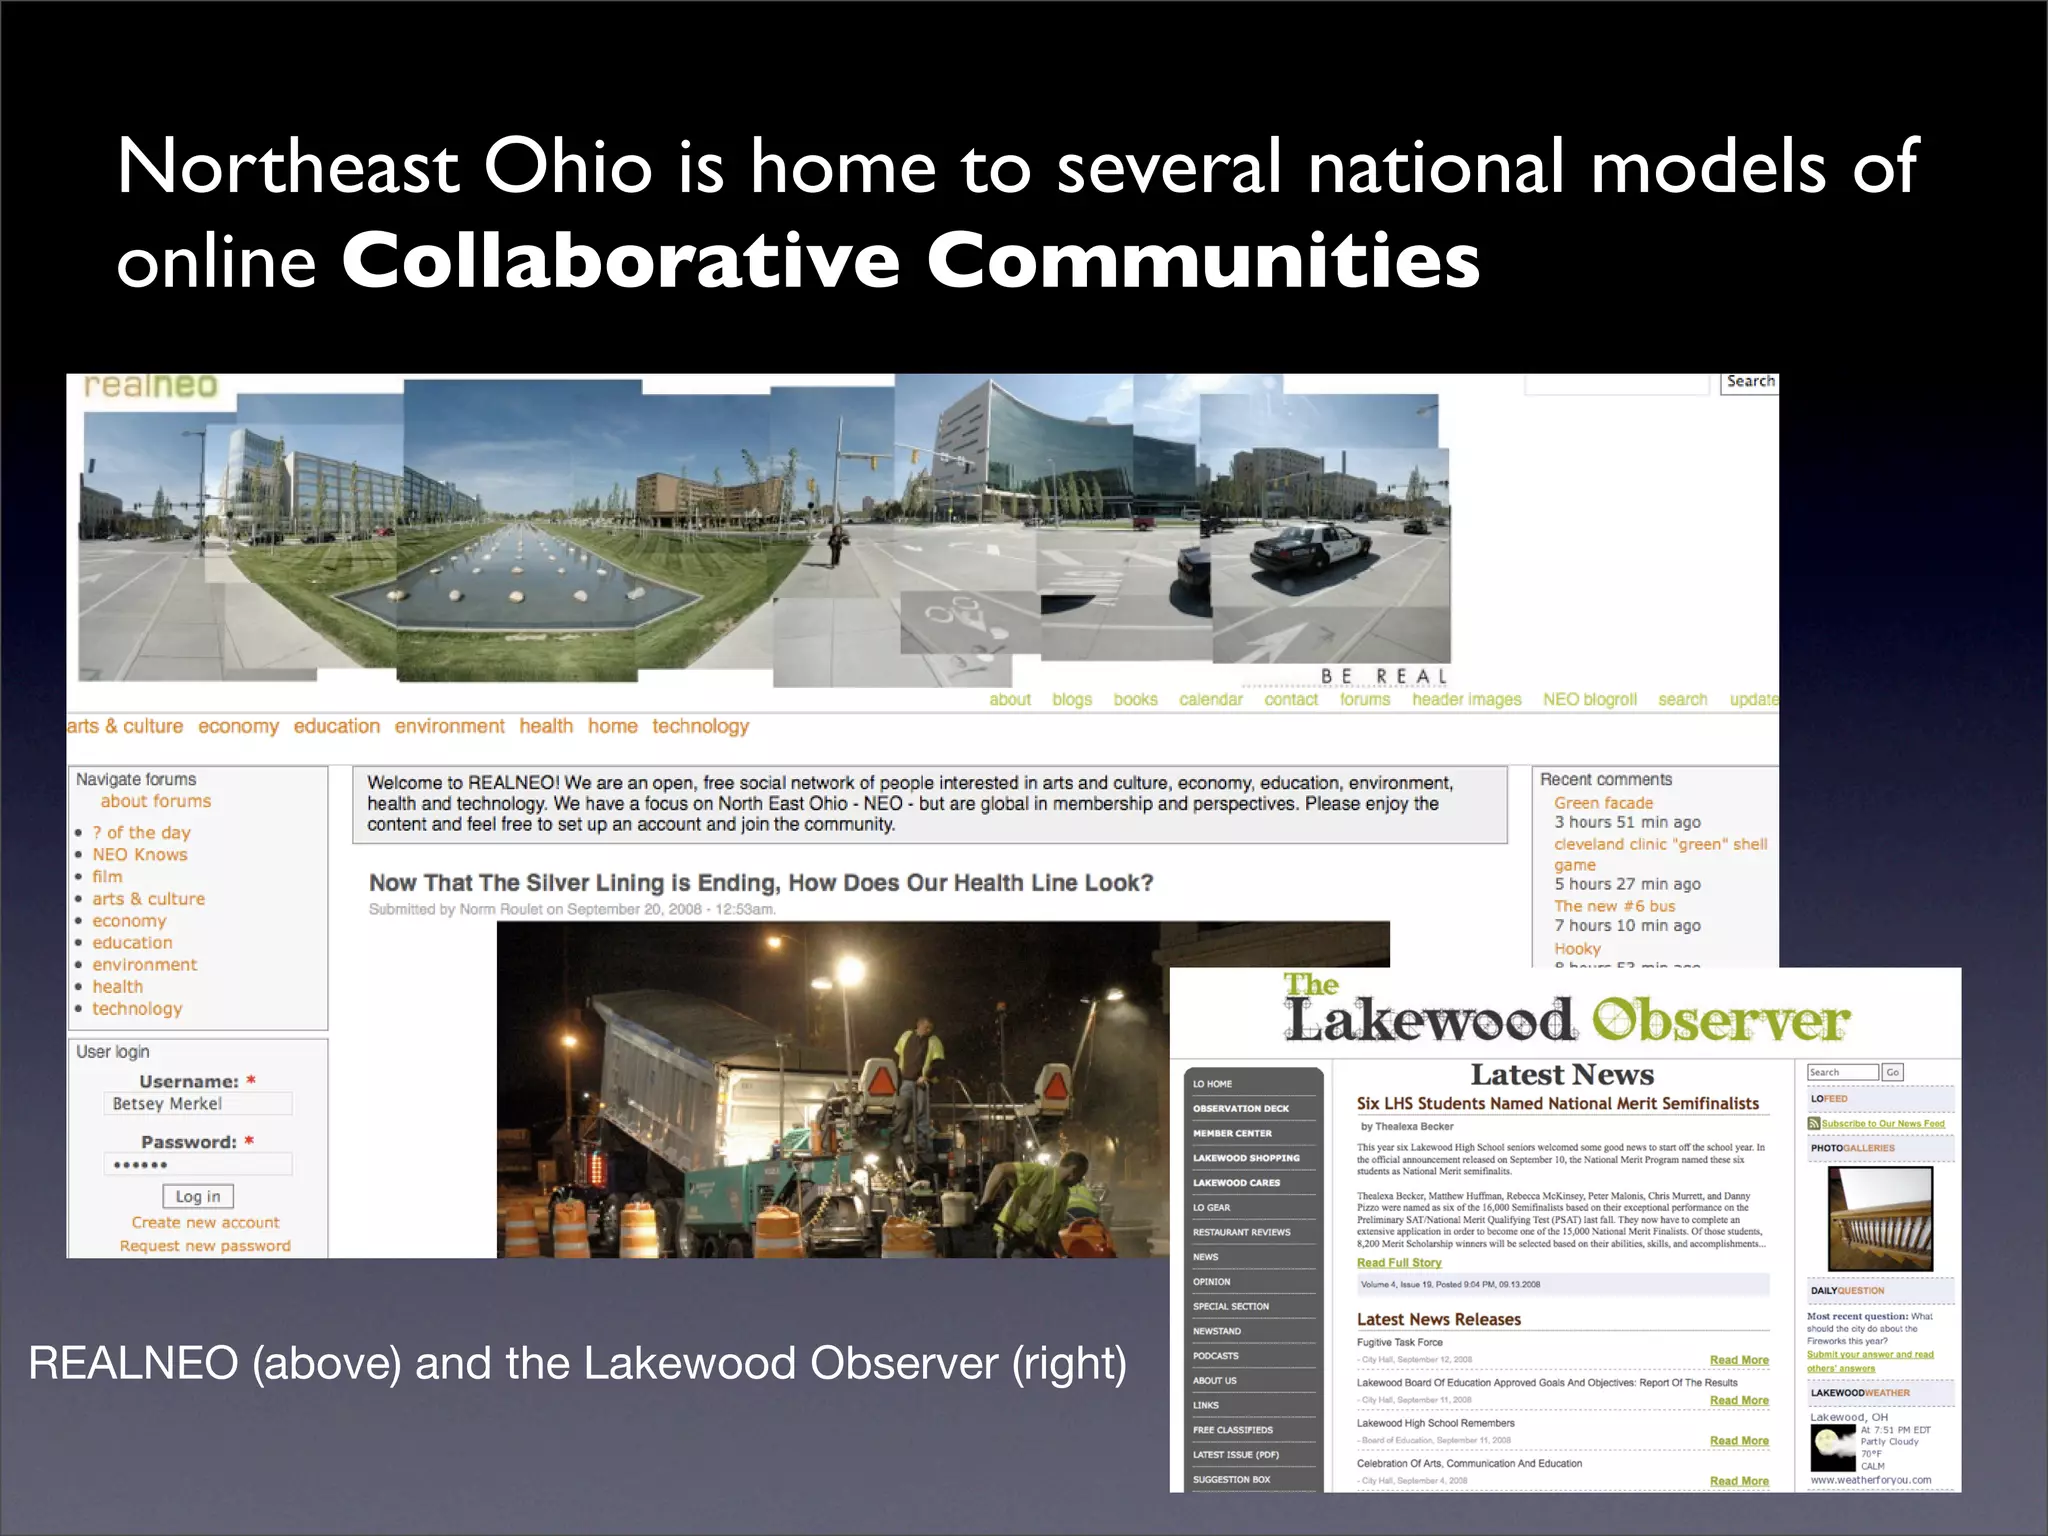Open FREE CLASSIFIEDS sidebar item

pyautogui.click(x=1232, y=1430)
